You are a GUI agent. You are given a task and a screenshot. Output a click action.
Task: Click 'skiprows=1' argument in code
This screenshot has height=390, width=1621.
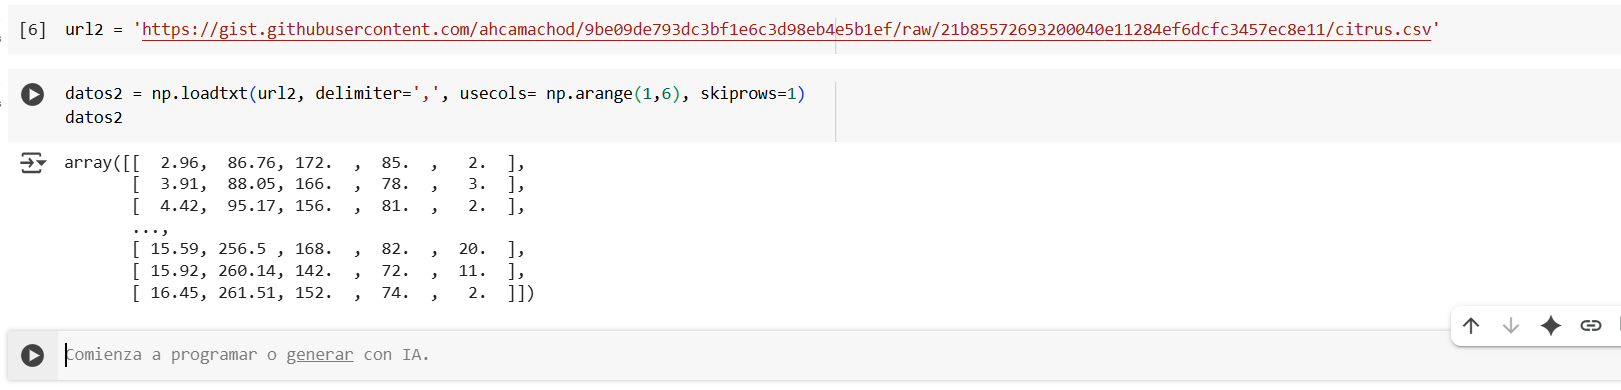[x=749, y=93]
